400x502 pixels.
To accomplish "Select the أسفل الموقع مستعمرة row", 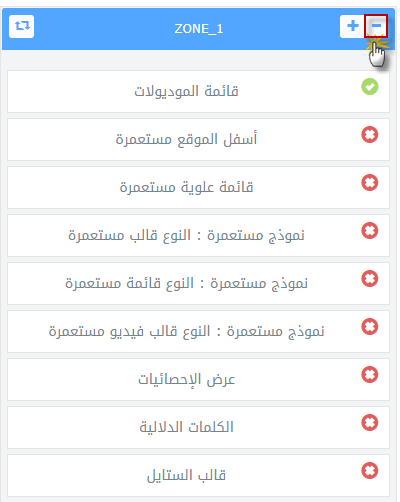I will click(198, 139).
